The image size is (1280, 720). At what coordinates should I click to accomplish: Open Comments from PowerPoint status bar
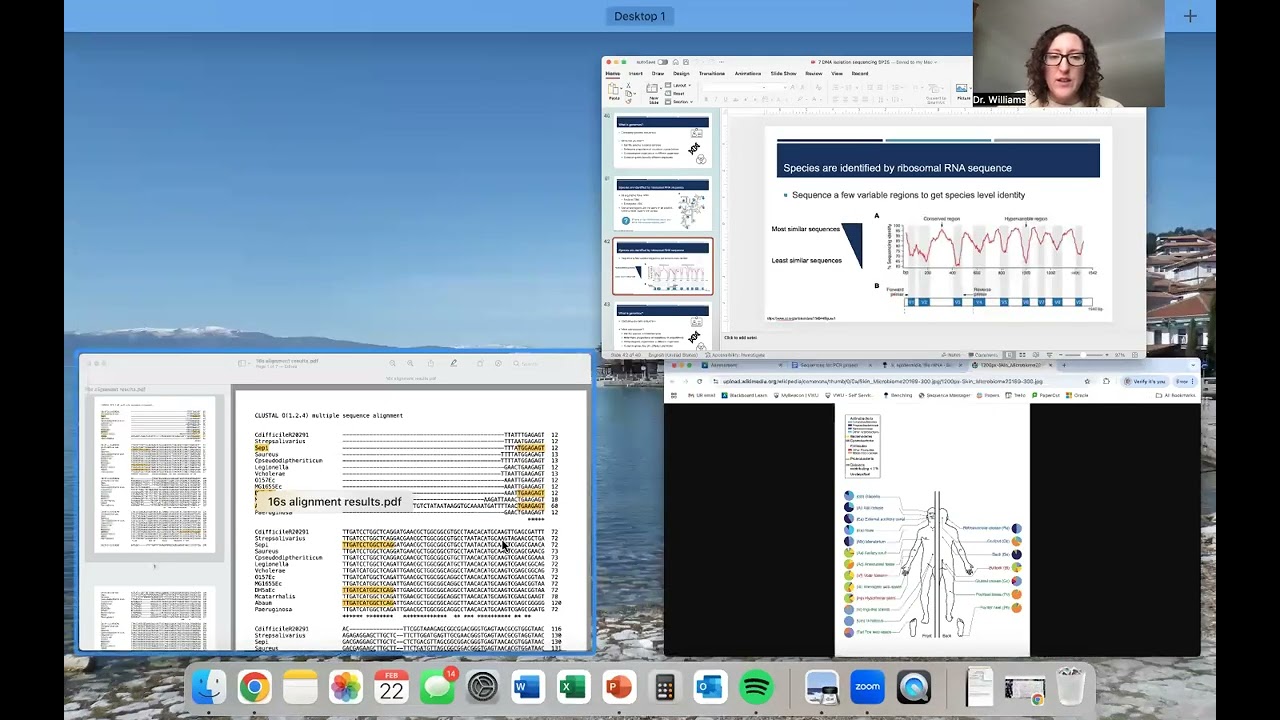pos(983,355)
